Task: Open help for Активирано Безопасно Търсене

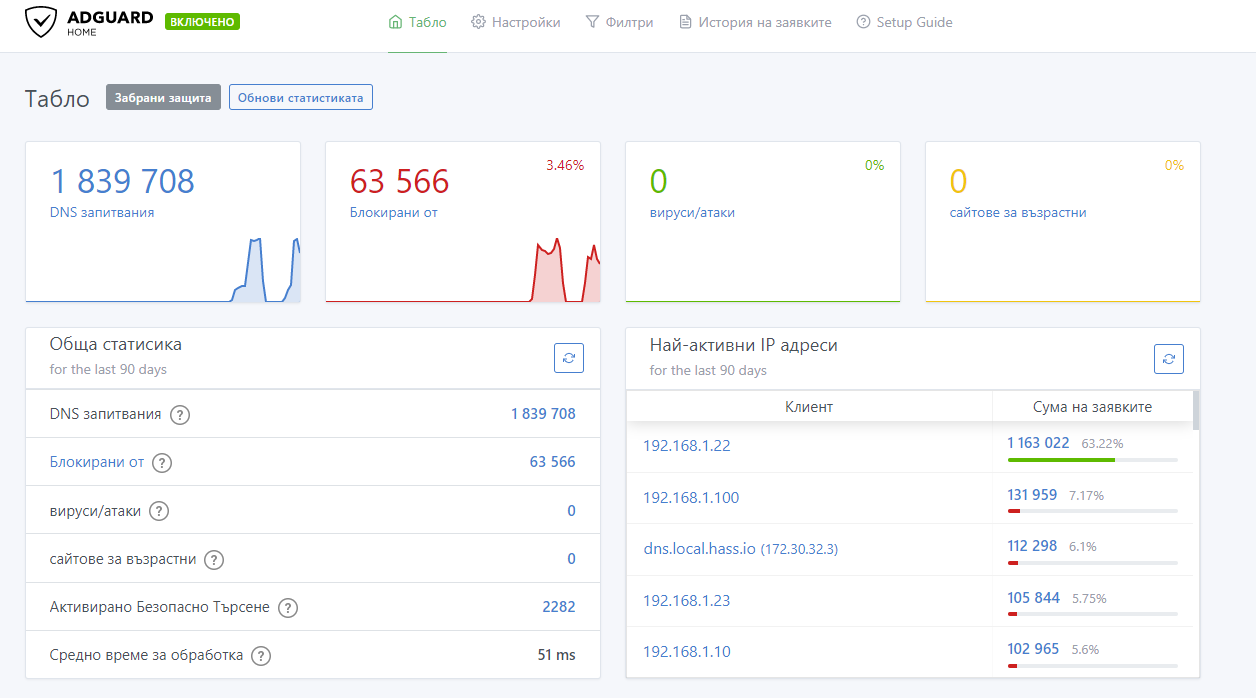Action: pyautogui.click(x=288, y=608)
